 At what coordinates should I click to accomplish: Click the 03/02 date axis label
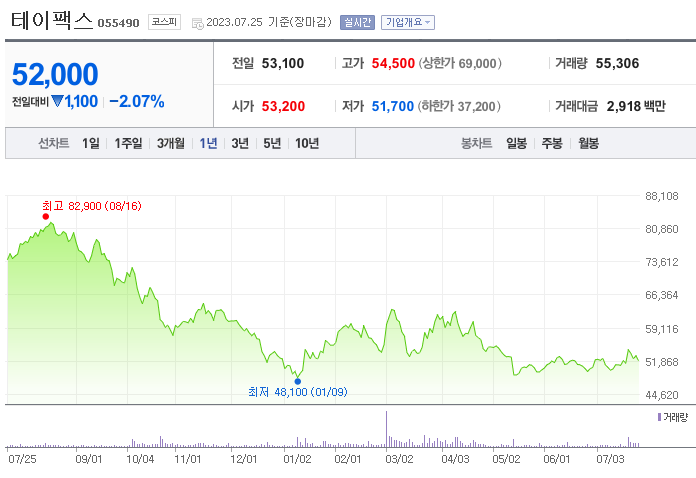[x=399, y=459]
